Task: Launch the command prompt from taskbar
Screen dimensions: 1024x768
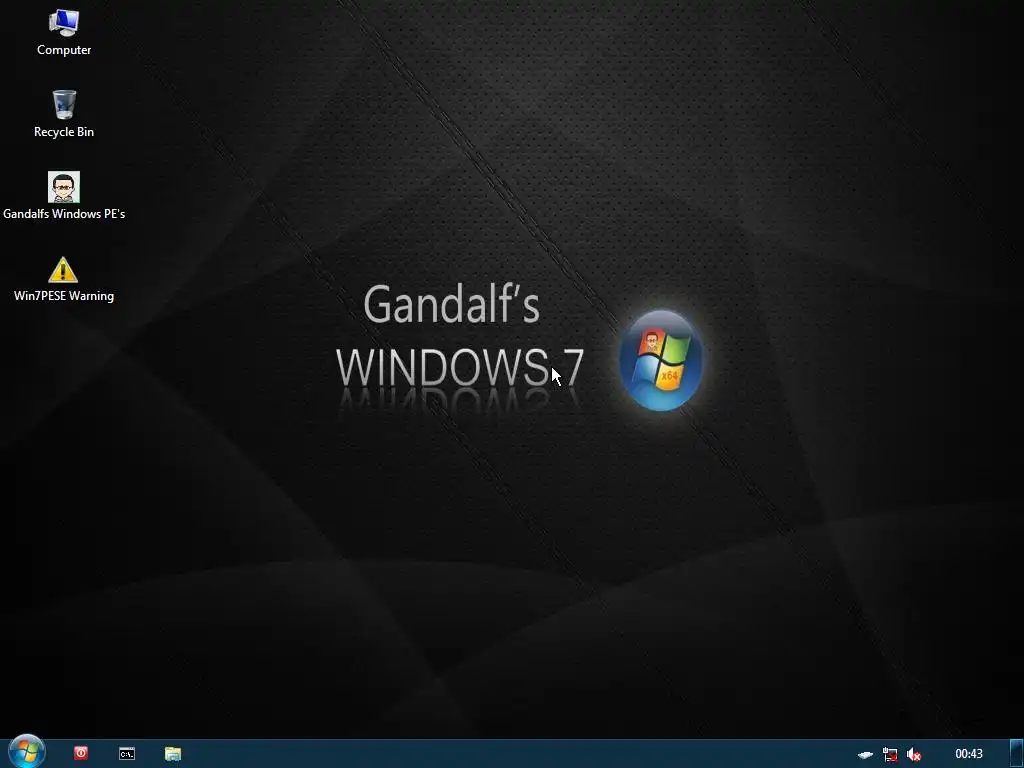Action: (127, 754)
